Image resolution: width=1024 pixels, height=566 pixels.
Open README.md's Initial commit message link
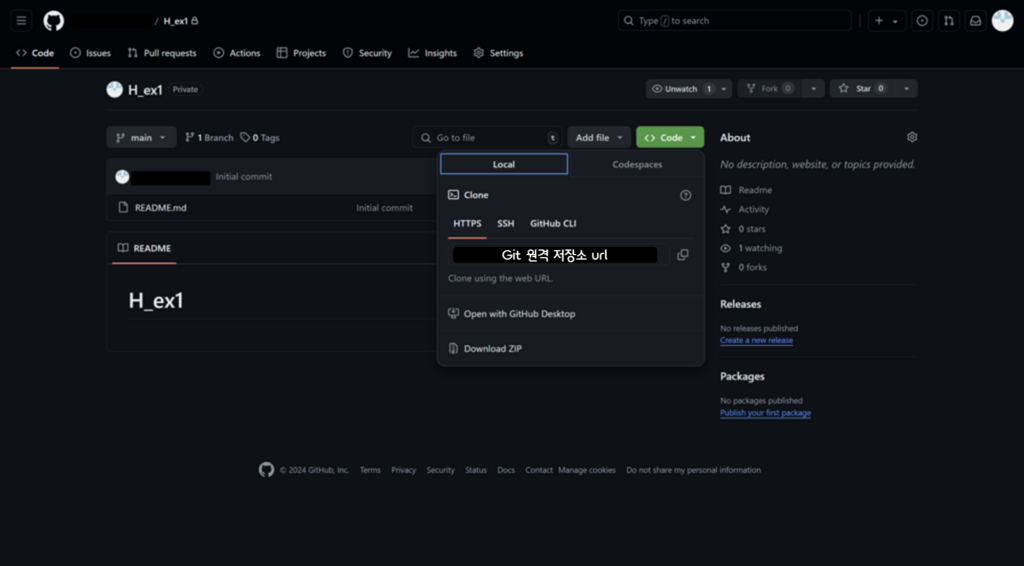pyautogui.click(x=384, y=208)
